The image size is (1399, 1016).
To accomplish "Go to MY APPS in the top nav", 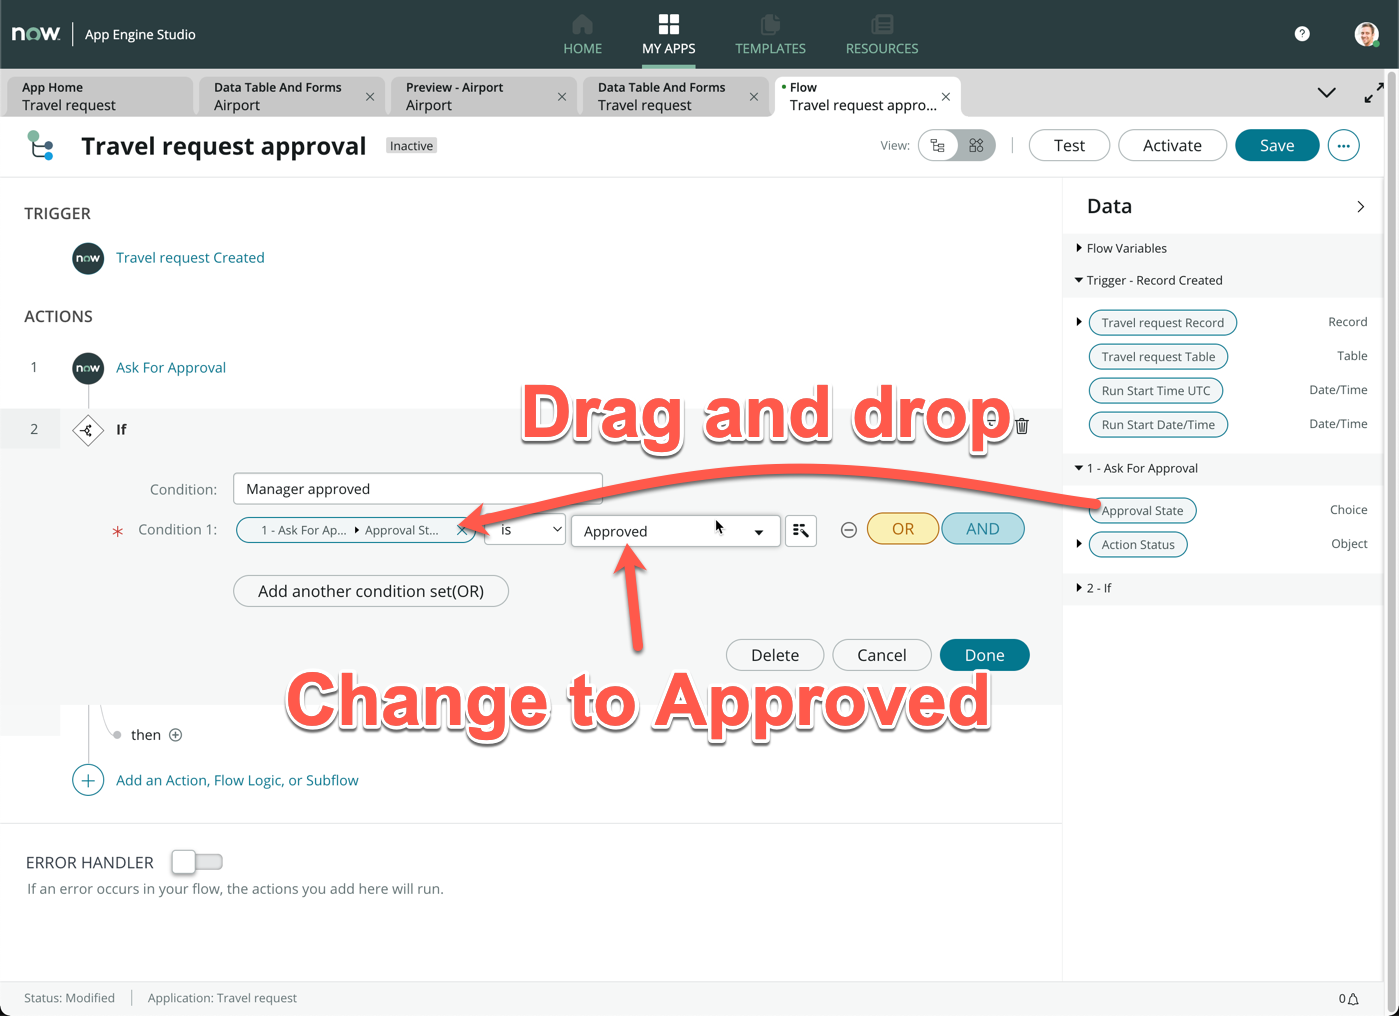I will pos(669,35).
